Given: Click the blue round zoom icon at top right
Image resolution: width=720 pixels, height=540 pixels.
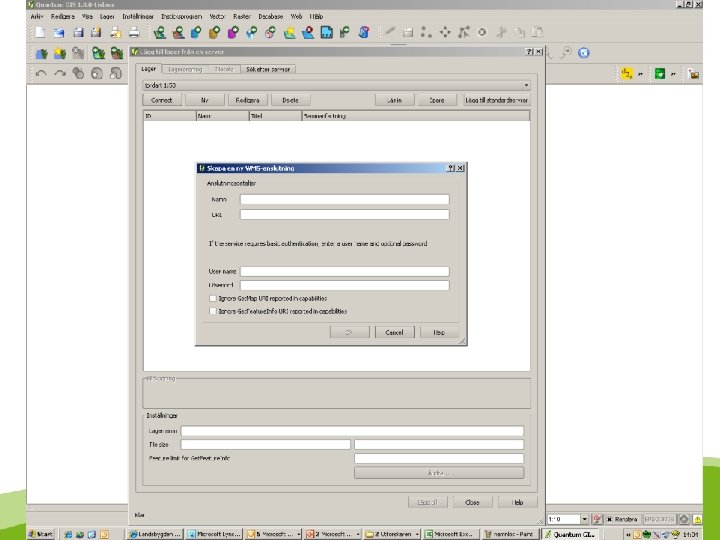Looking at the screenshot, I should tap(584, 53).
